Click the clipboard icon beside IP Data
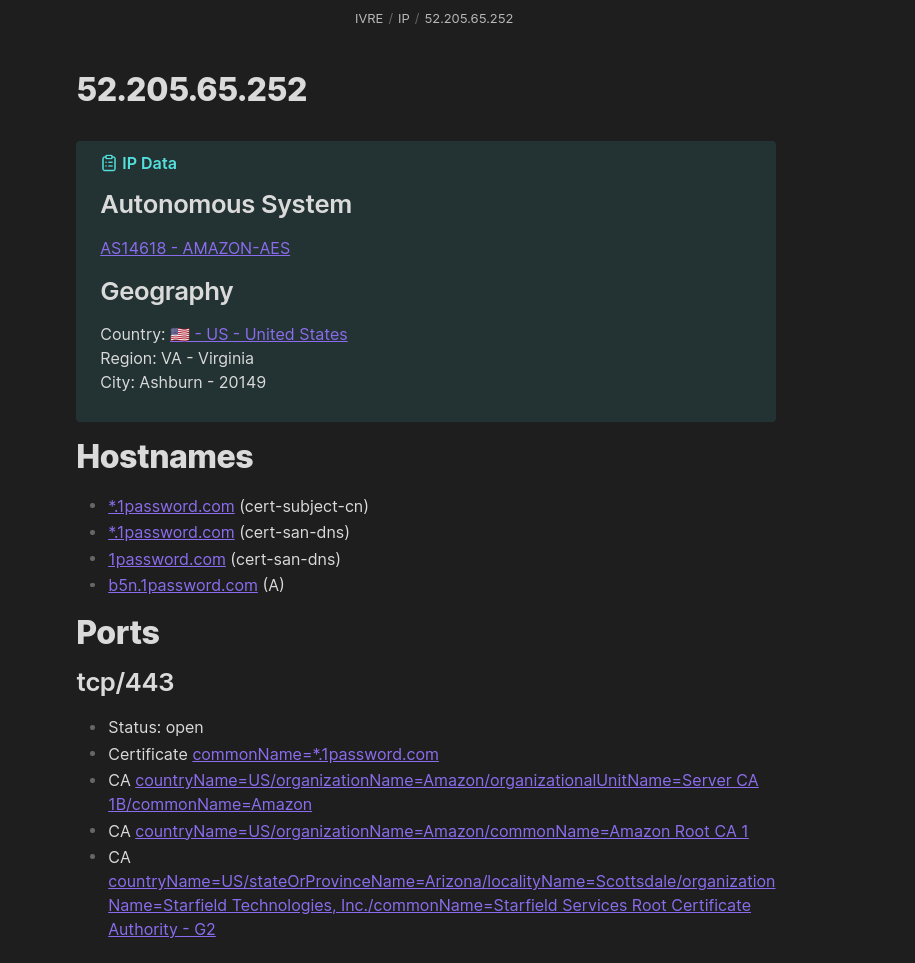Image resolution: width=915 pixels, height=963 pixels. (109, 163)
